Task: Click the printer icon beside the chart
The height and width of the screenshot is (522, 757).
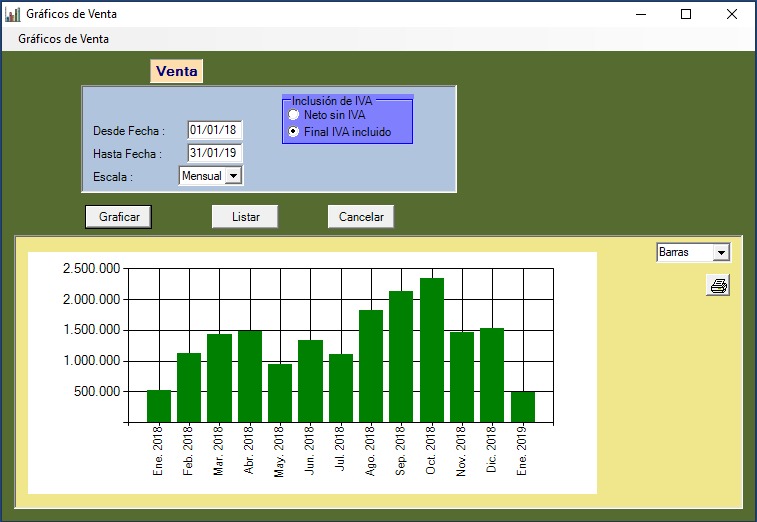Action: point(718,286)
